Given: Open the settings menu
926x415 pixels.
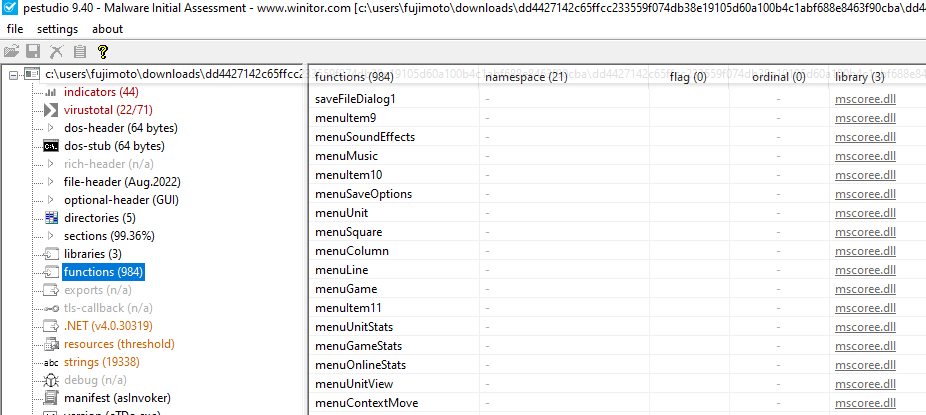Looking at the screenshot, I should (x=57, y=29).
